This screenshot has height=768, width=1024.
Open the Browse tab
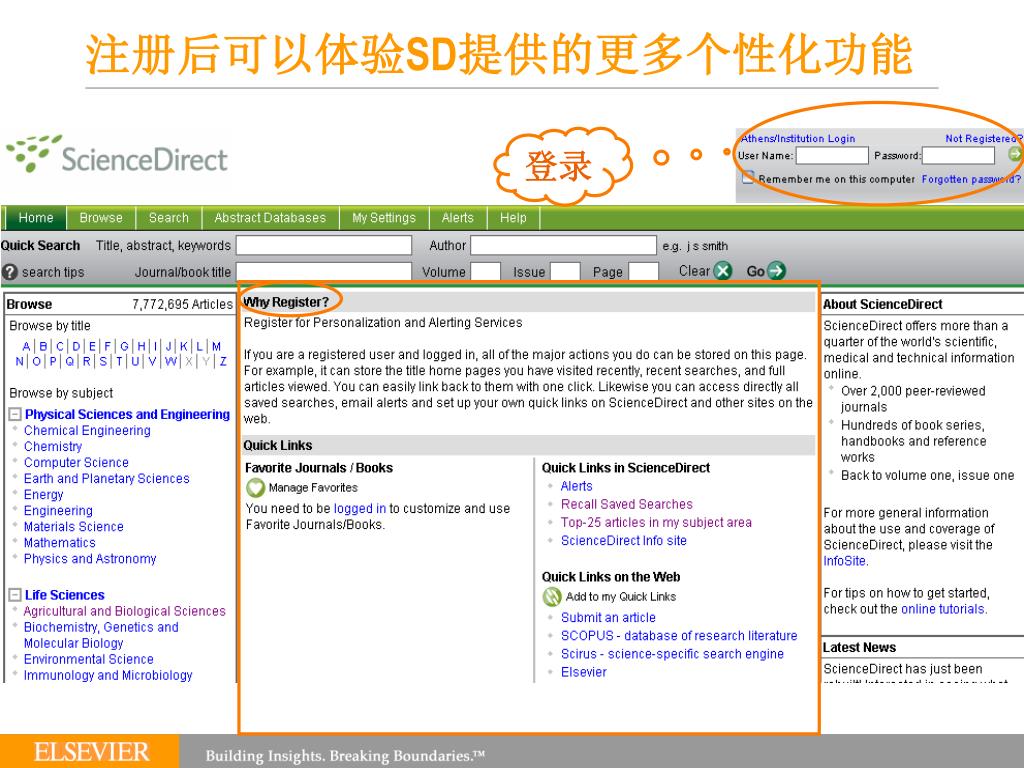click(101, 218)
